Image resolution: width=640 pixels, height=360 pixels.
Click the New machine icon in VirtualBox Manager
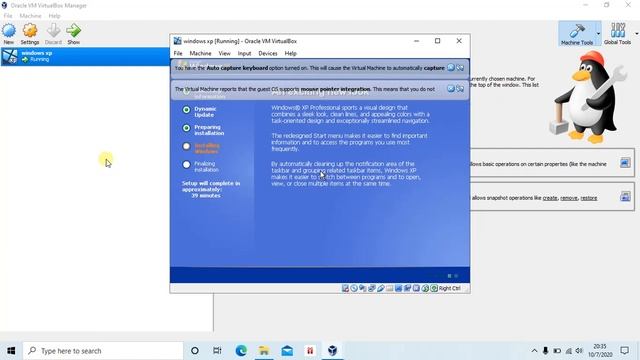pyautogui.click(x=9, y=31)
